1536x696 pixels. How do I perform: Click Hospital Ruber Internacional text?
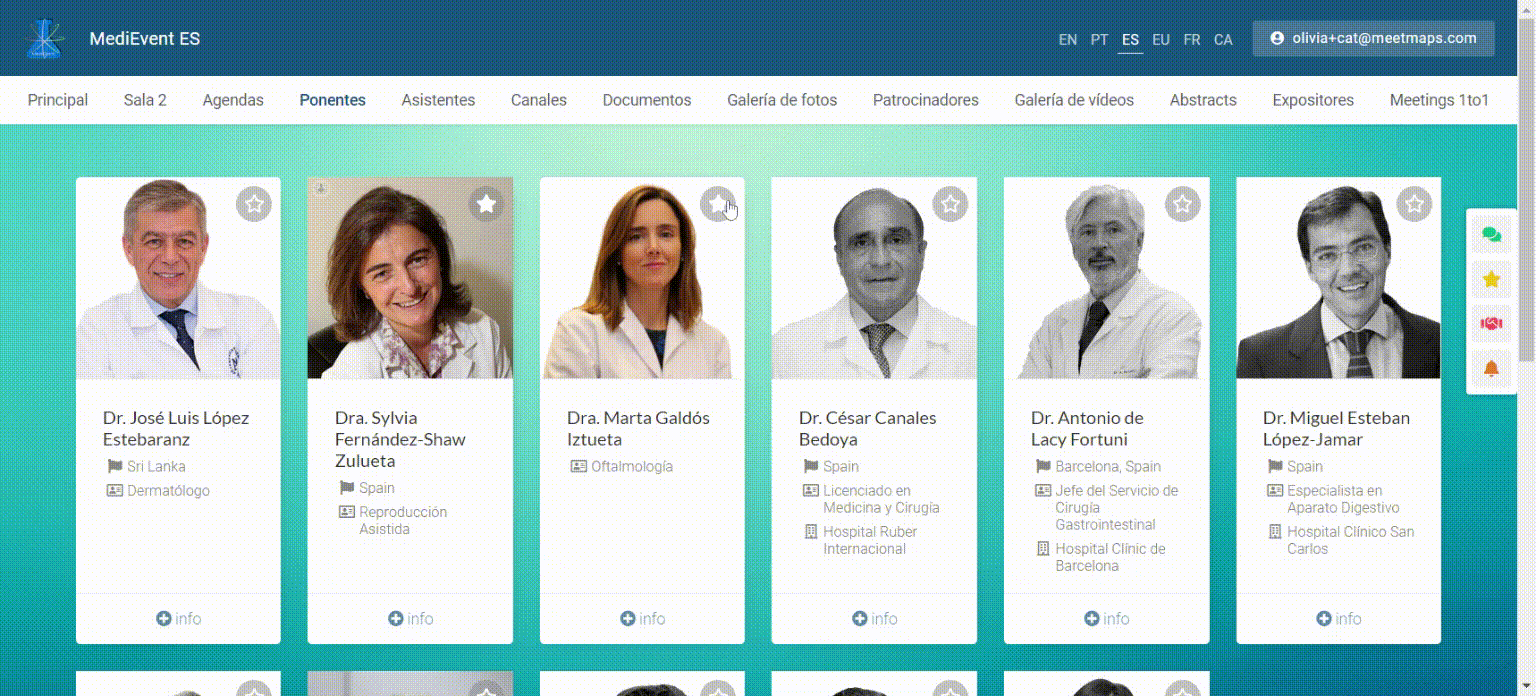pyautogui.click(x=870, y=540)
